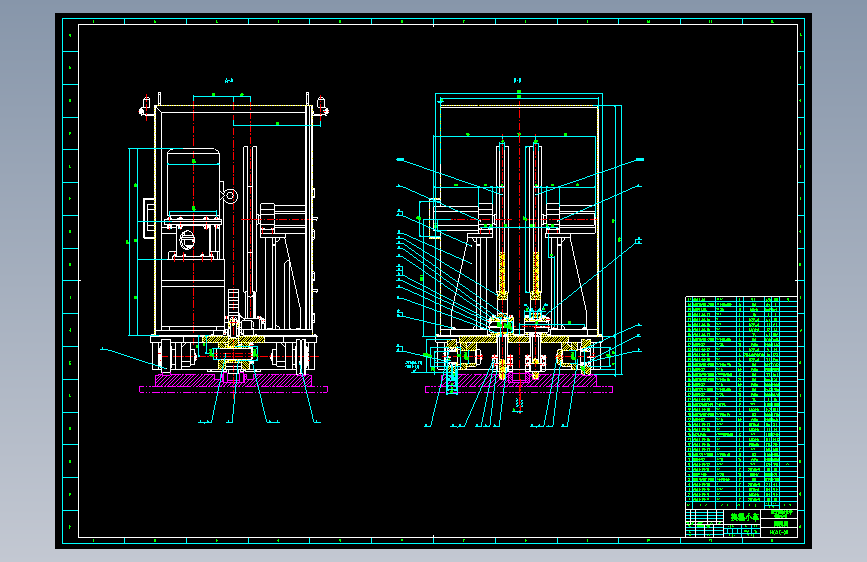The height and width of the screenshot is (562, 867).
Task: Select the drawing number cell in title block
Action: pyautogui.click(x=779, y=532)
